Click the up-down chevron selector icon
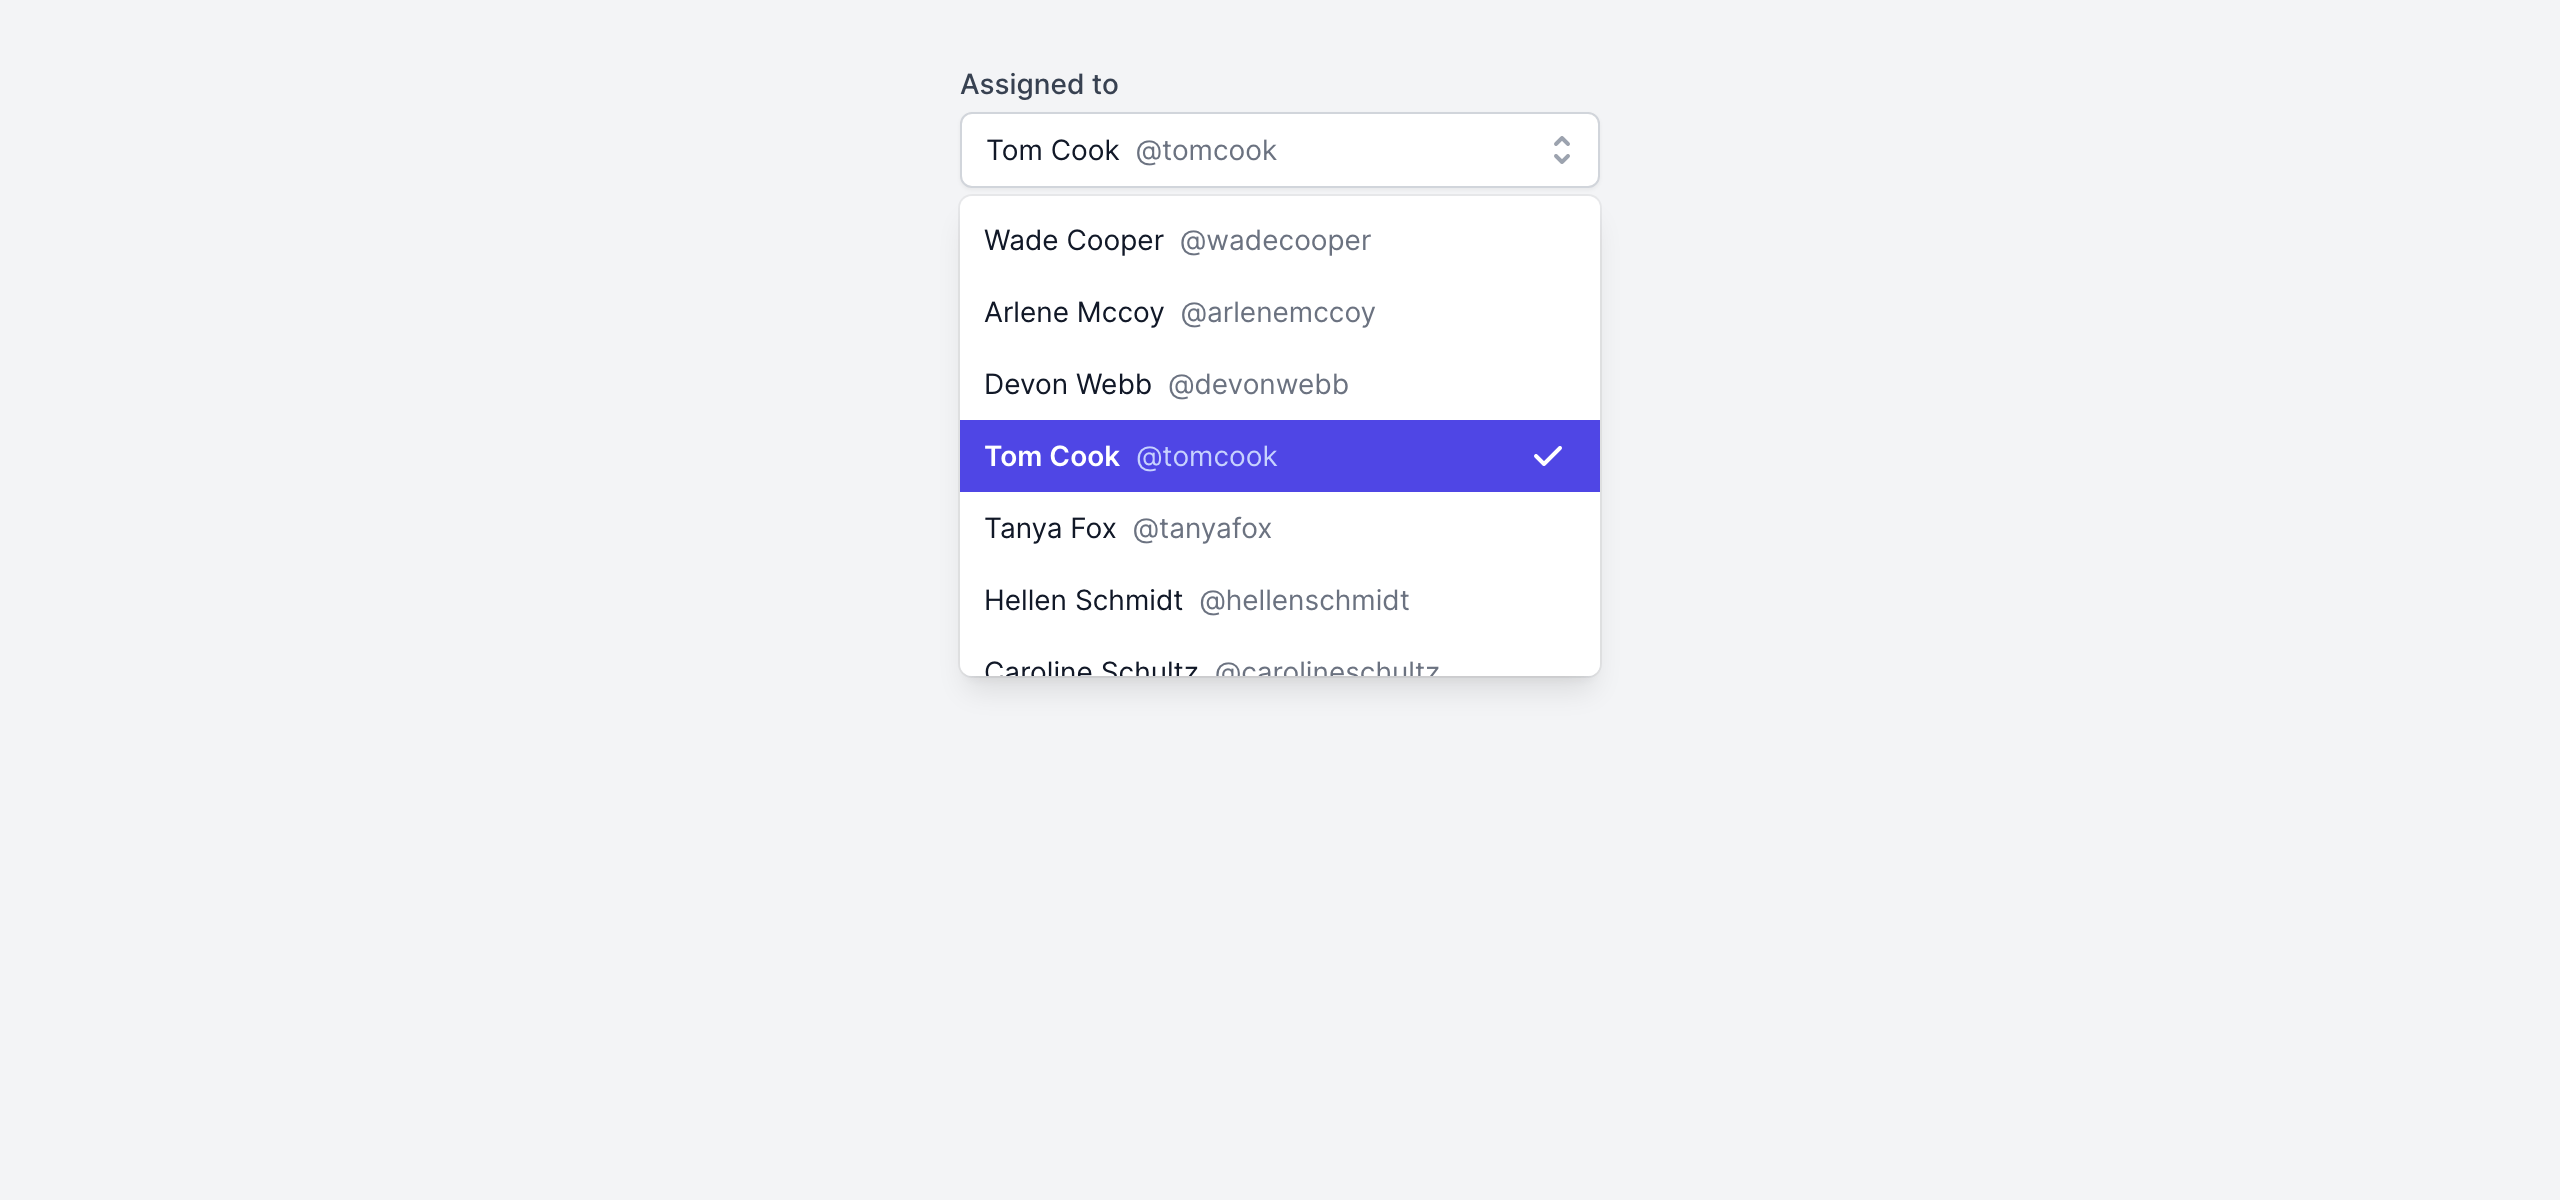2560x1200 pixels. point(1561,150)
